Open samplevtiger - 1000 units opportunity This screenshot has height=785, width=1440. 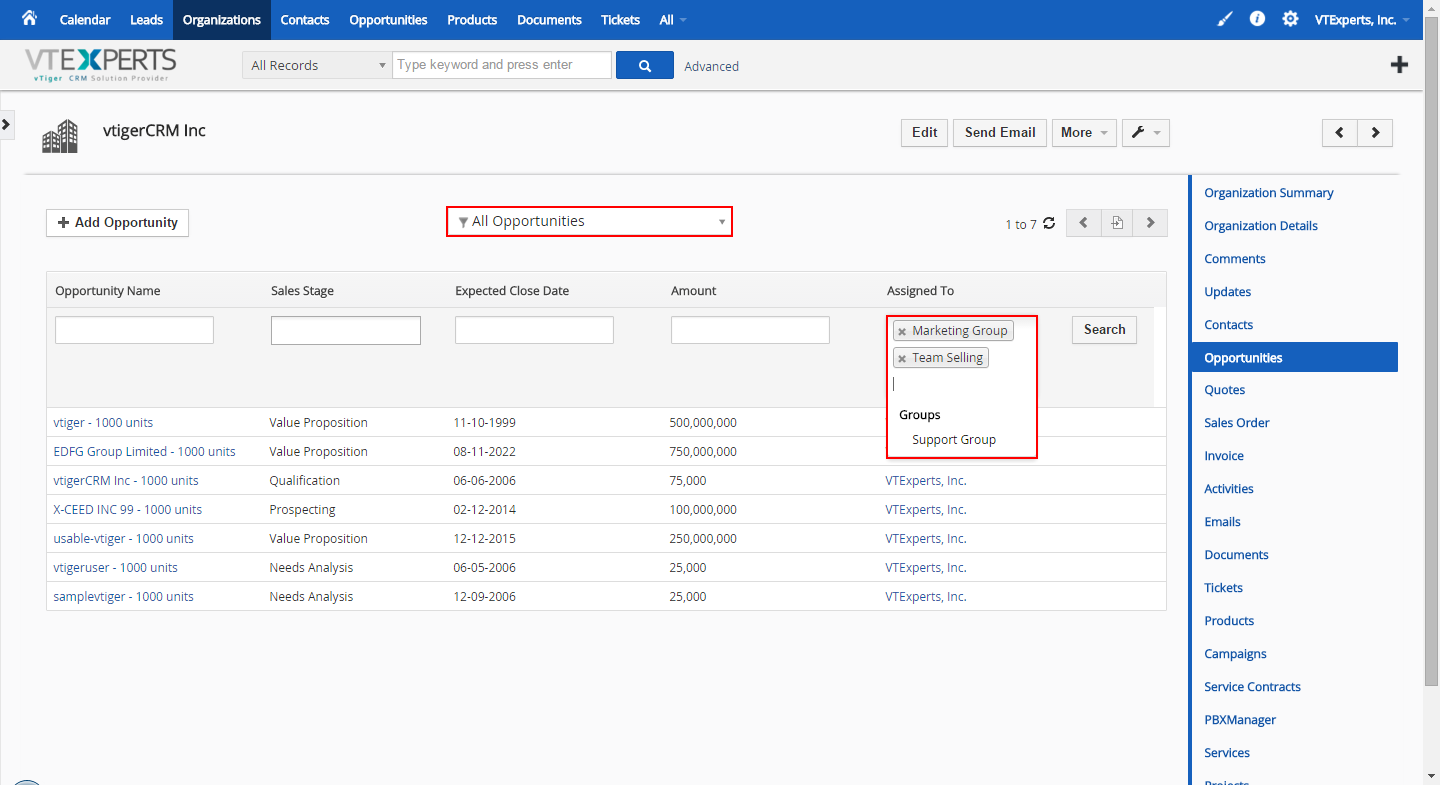click(x=123, y=597)
